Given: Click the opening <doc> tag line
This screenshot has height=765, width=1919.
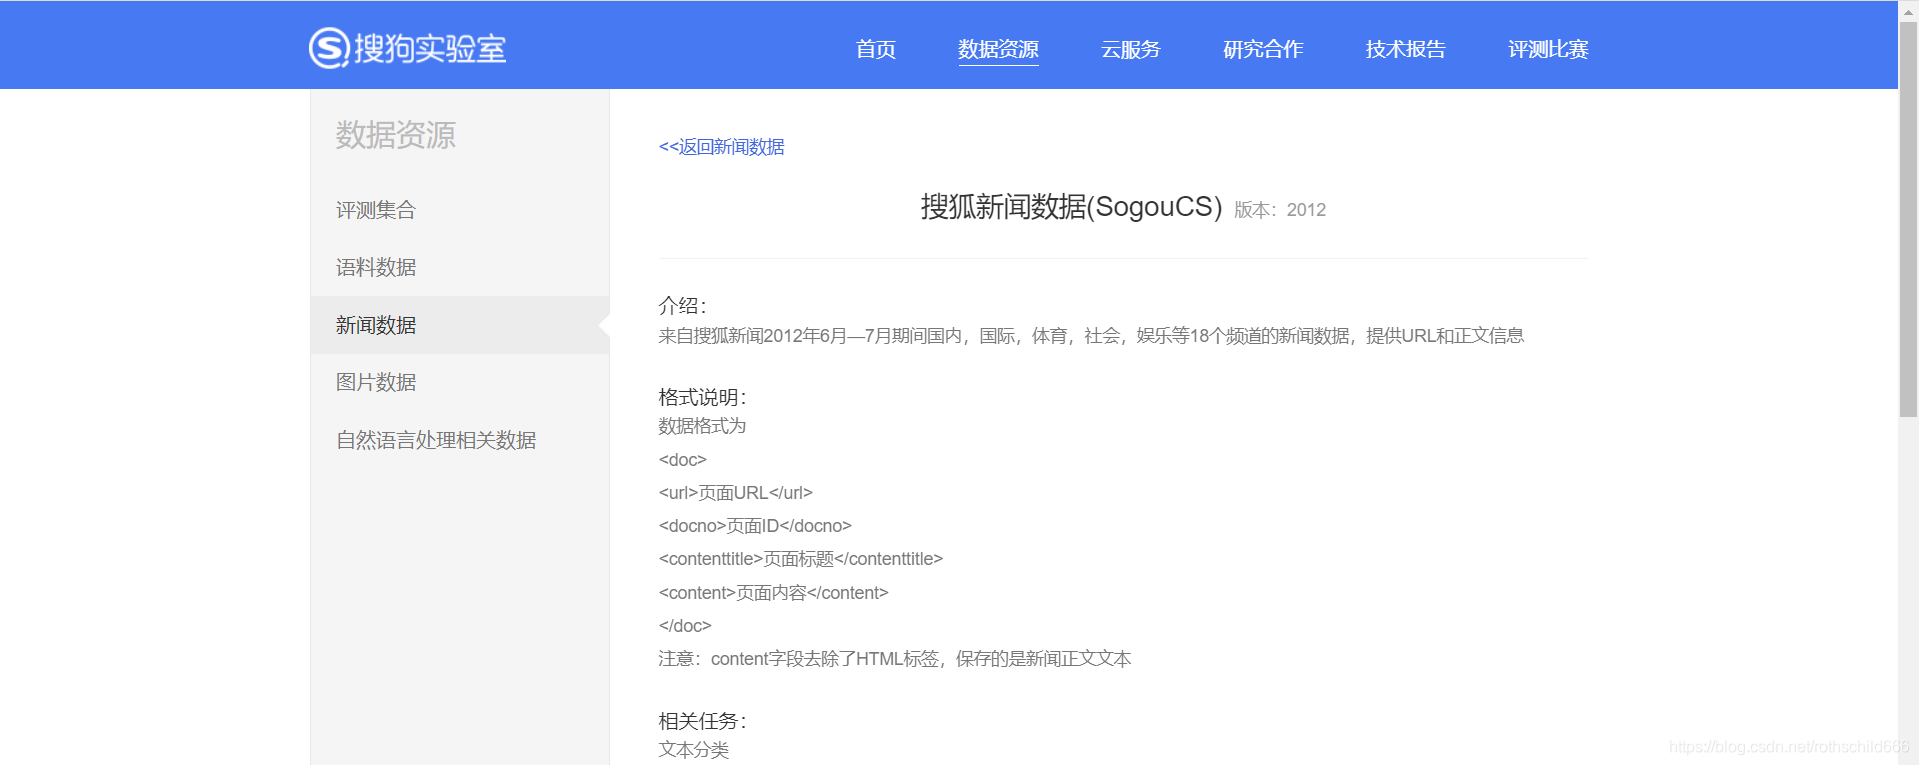Looking at the screenshot, I should (x=682, y=460).
